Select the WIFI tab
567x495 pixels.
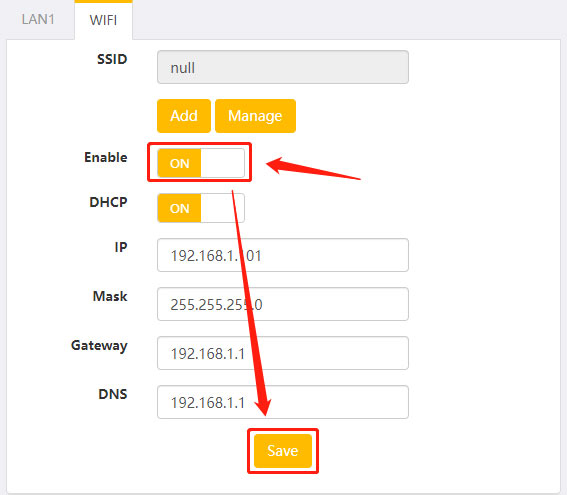[x=103, y=20]
